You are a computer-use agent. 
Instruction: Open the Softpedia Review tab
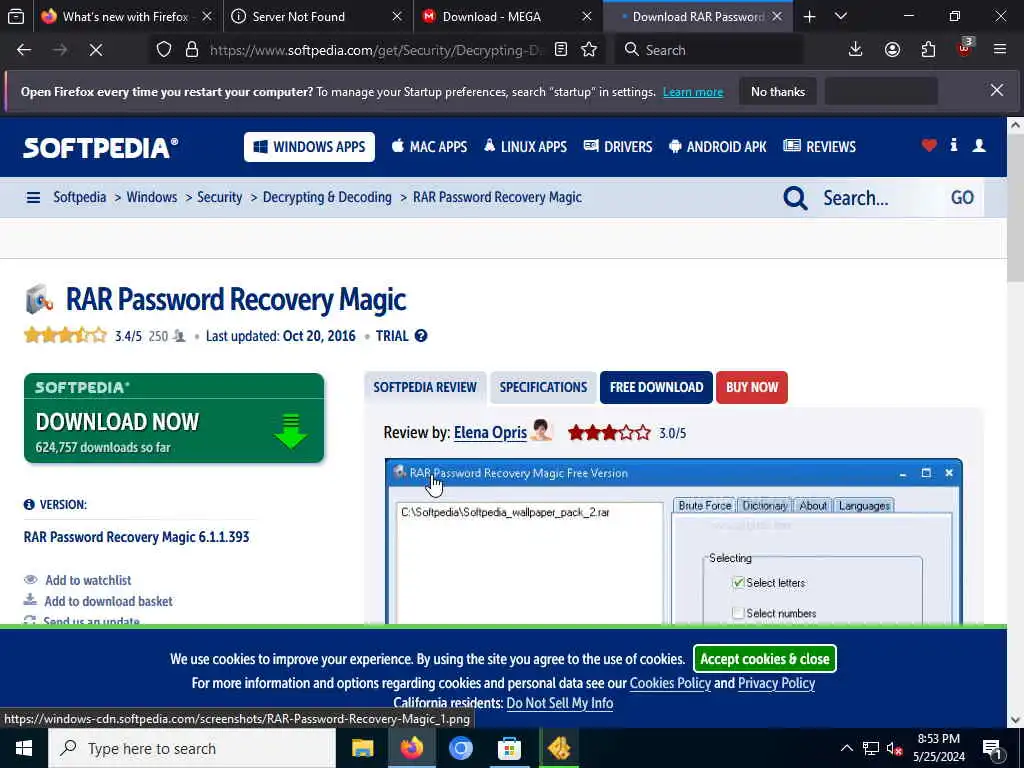coord(424,387)
